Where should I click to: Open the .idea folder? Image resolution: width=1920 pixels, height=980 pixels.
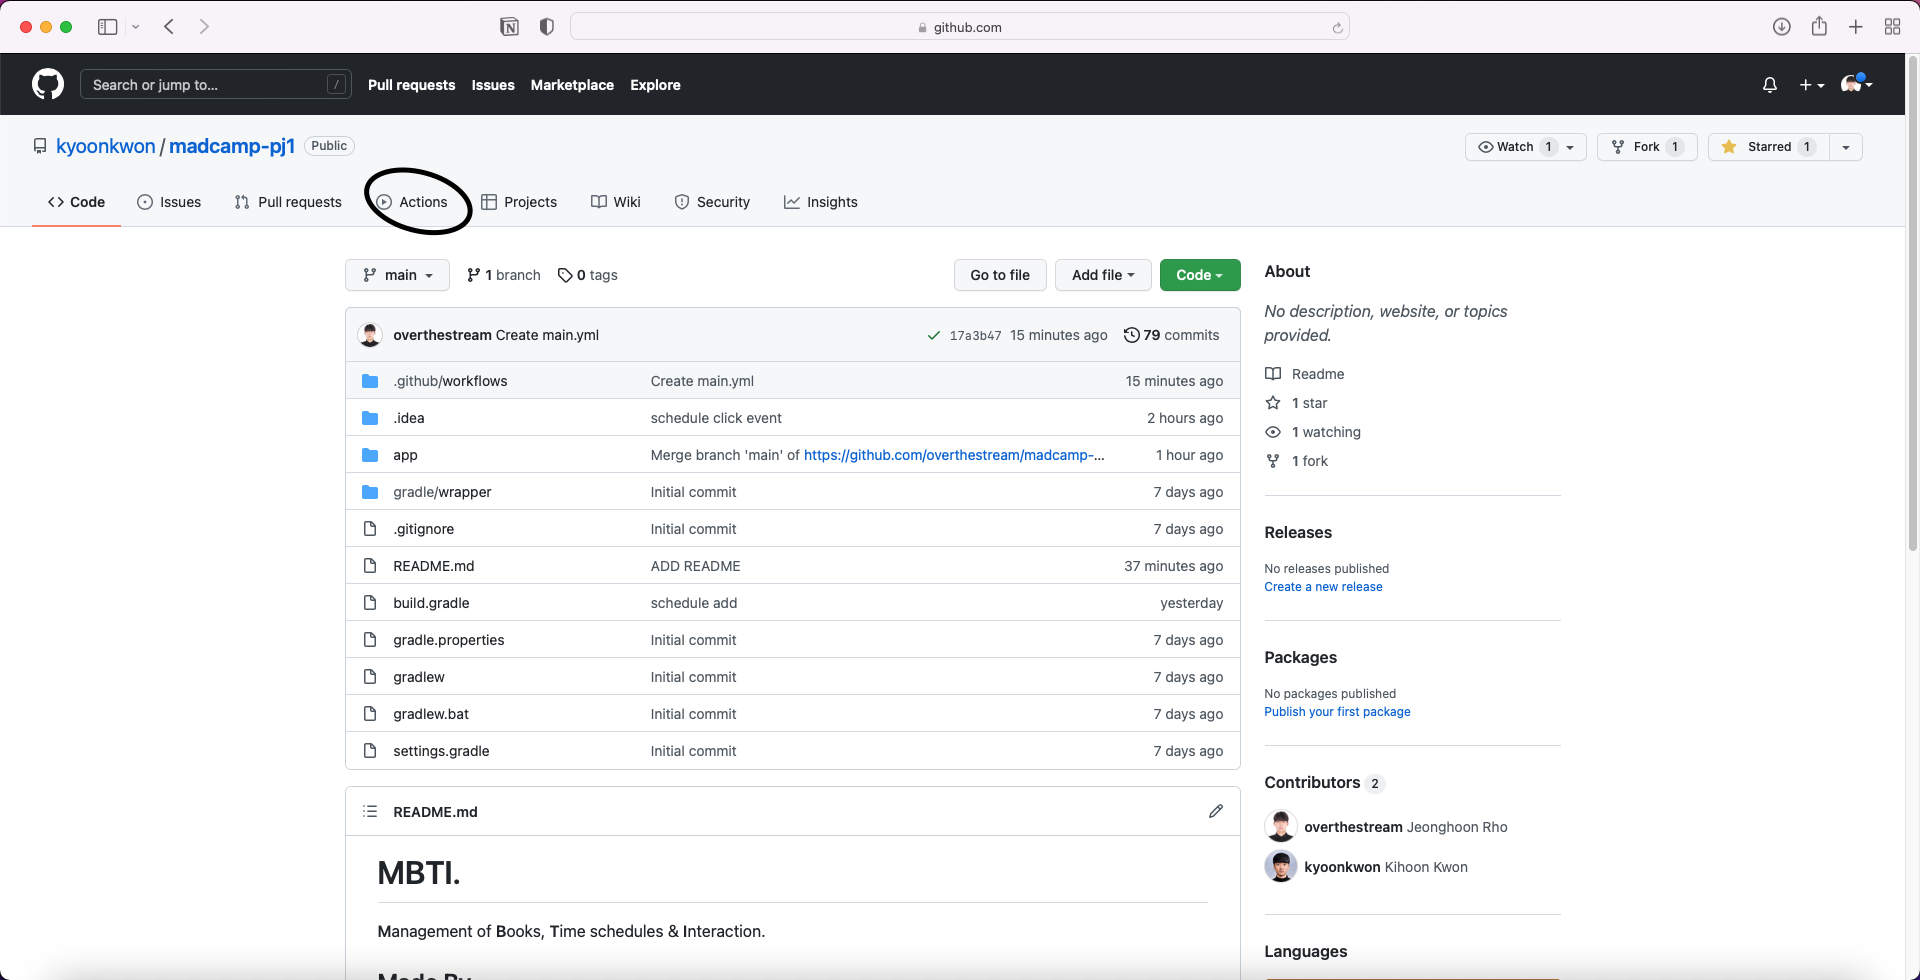(x=409, y=418)
